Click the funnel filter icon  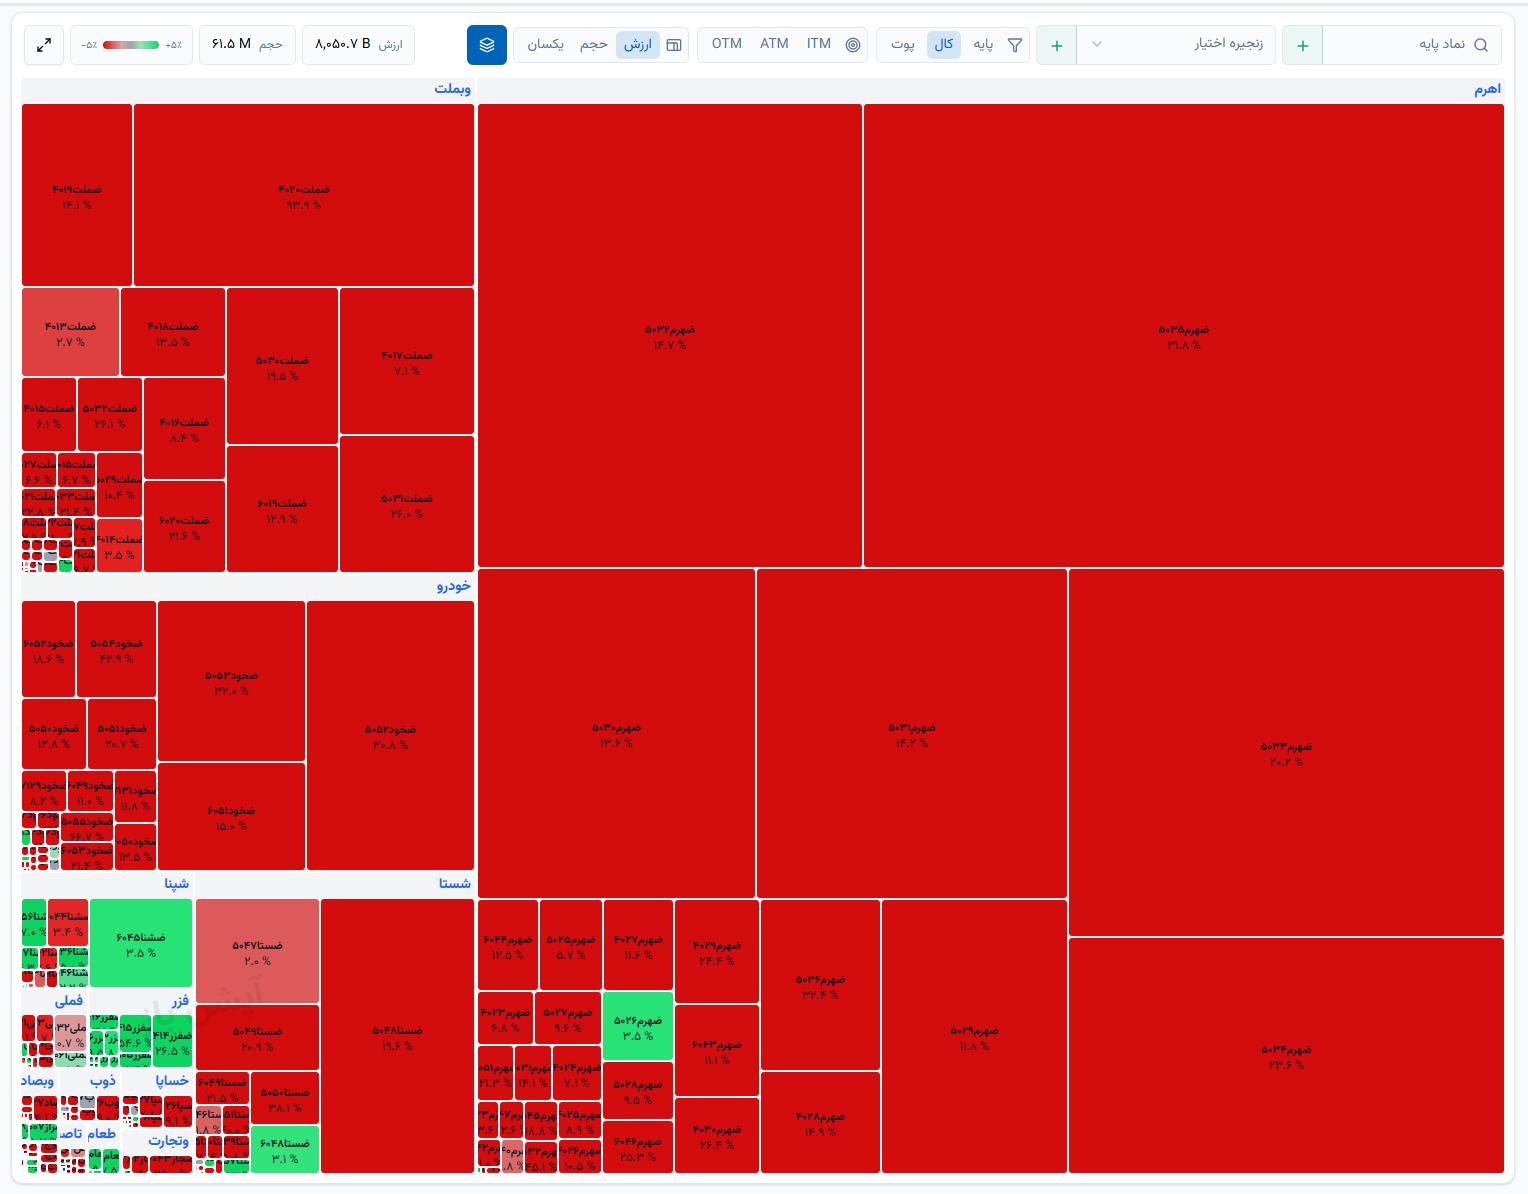(1015, 45)
